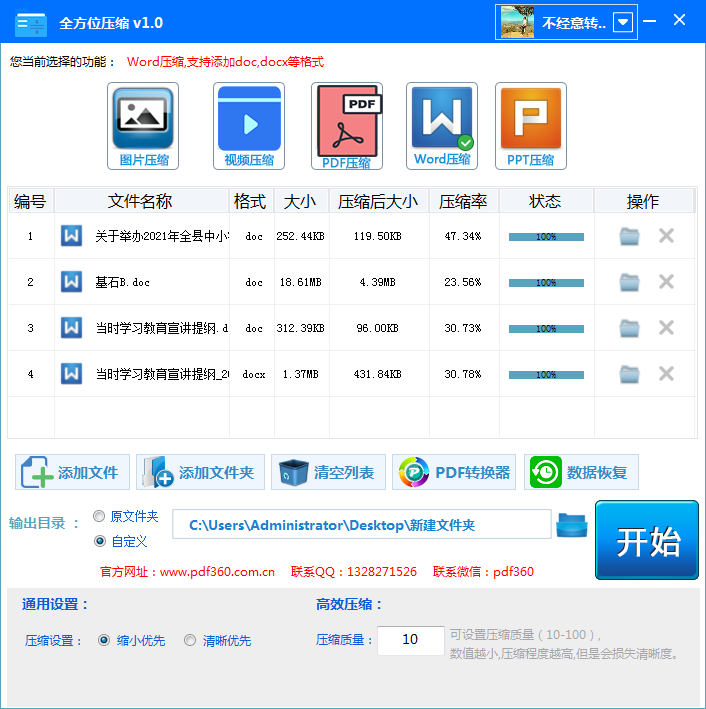Select the PDF压缩 compression icon
This screenshot has height=709, width=706.
[x=347, y=126]
